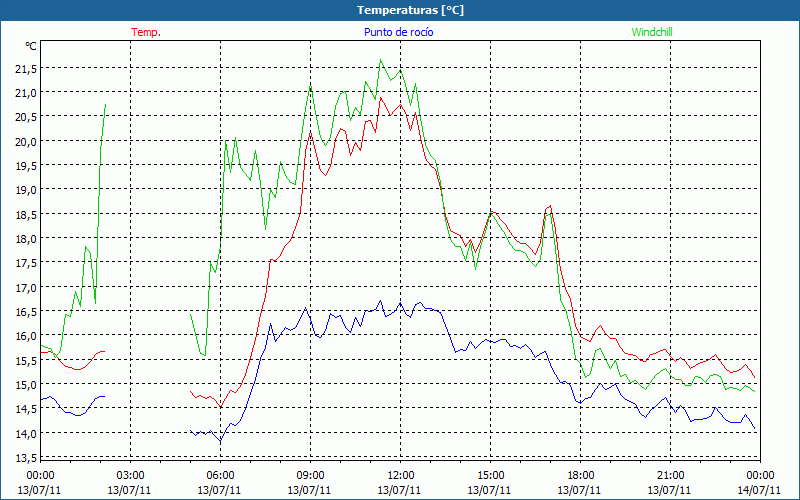Click the 14/07/11 date label
Image resolution: width=800 pixels, height=500 pixels.
click(x=759, y=490)
